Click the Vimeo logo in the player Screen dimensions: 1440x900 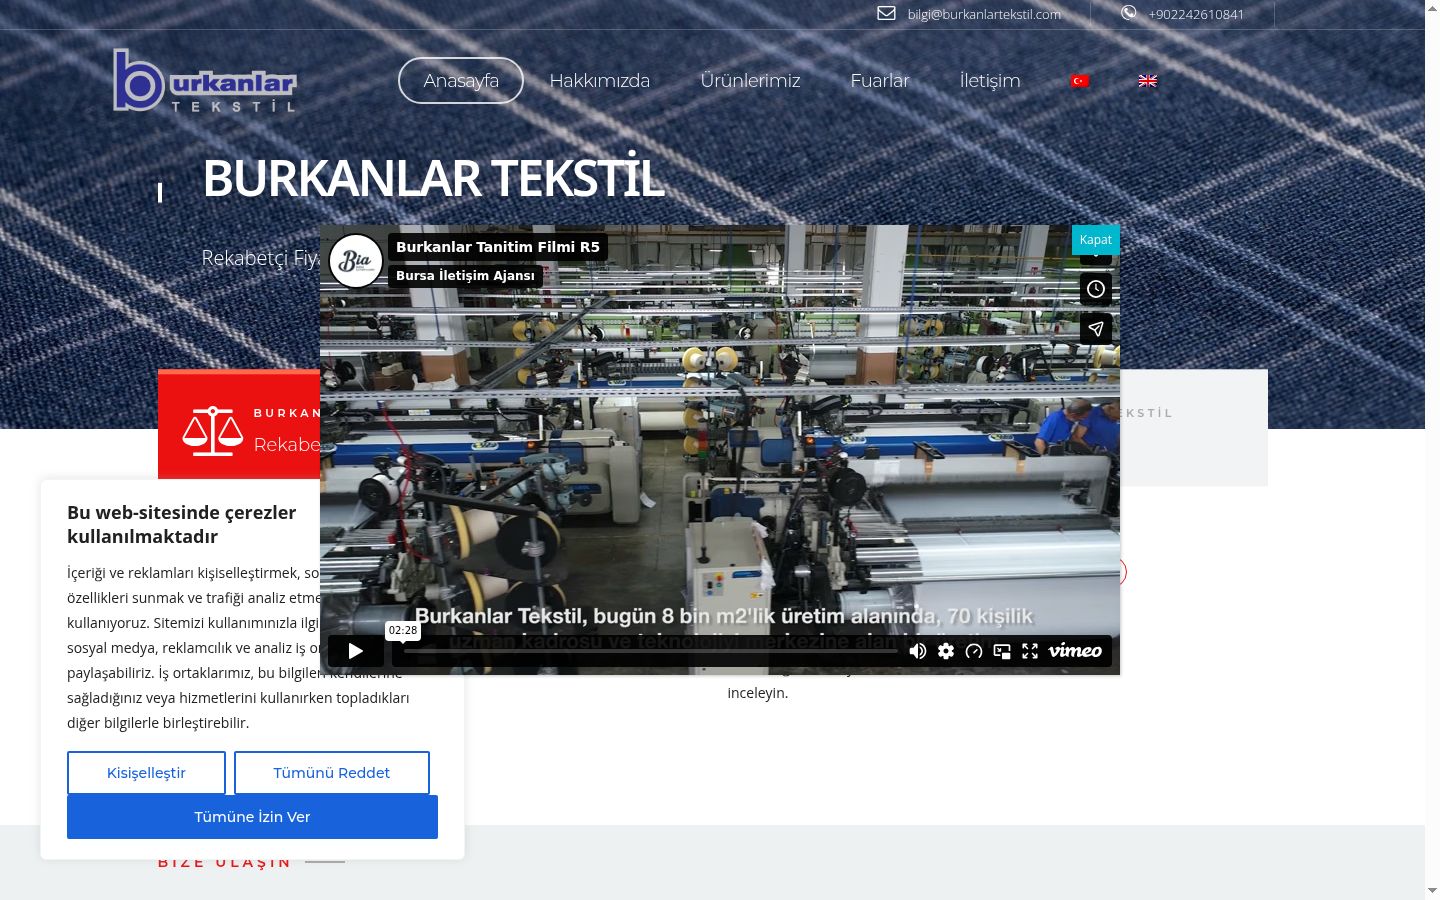[x=1075, y=651]
